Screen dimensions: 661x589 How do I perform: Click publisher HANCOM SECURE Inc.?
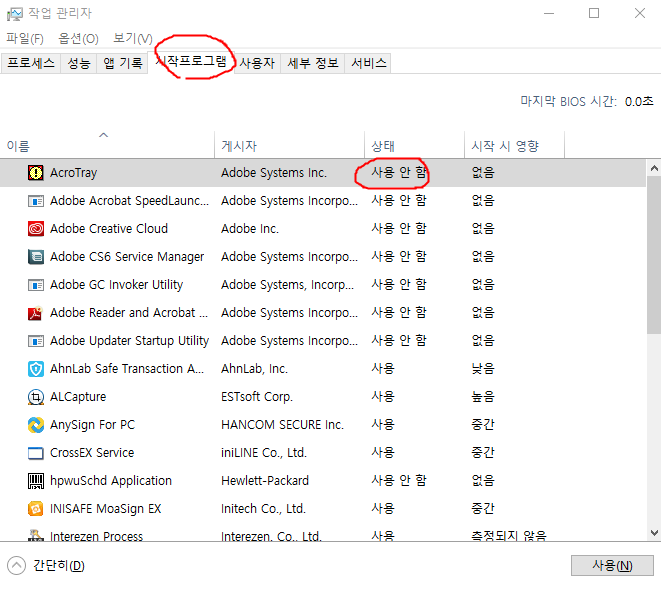(282, 425)
